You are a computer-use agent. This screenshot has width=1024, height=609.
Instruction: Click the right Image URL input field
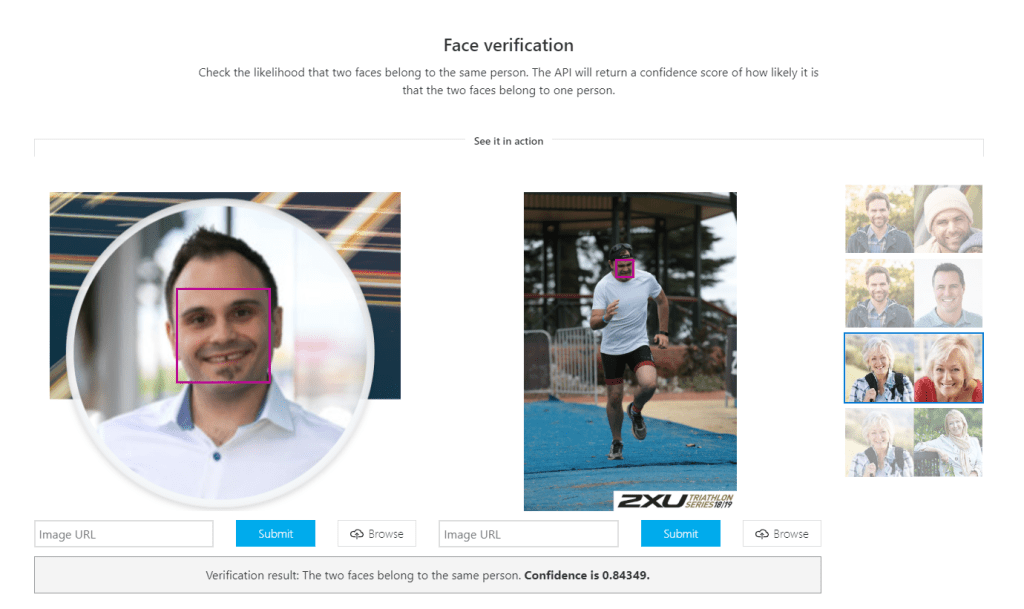pos(528,534)
